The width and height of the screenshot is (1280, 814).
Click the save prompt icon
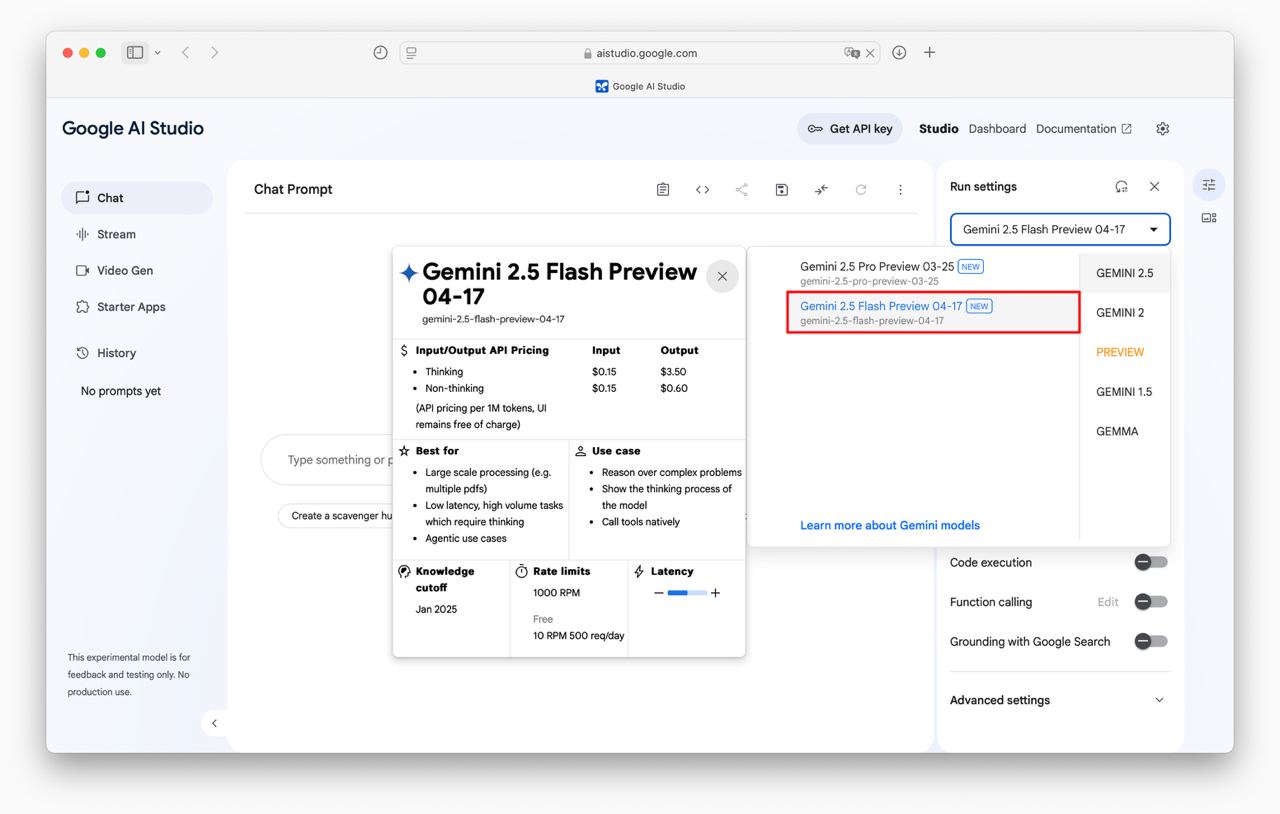pos(782,190)
